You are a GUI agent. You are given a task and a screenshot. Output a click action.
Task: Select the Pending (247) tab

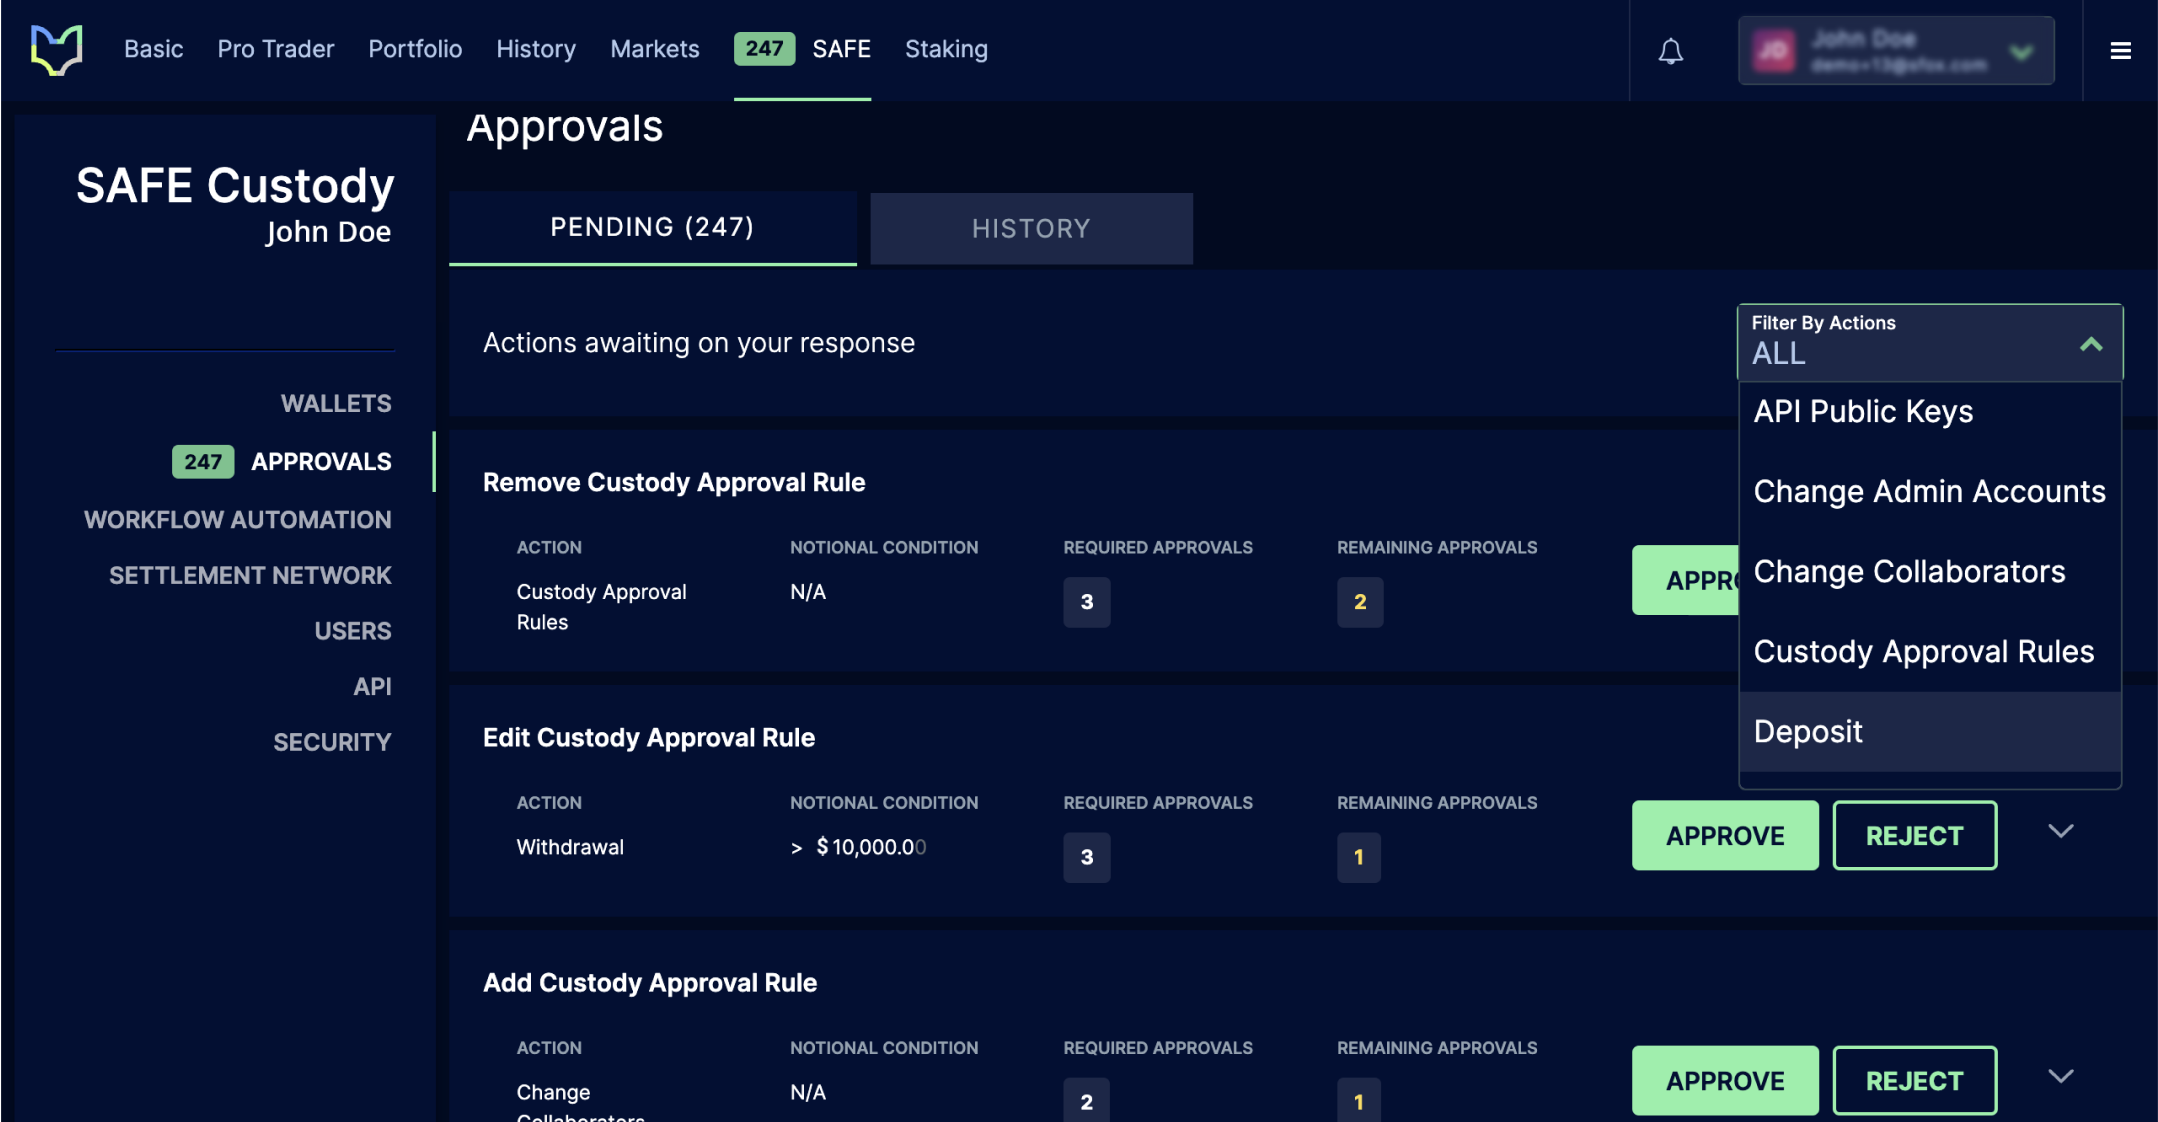point(652,228)
